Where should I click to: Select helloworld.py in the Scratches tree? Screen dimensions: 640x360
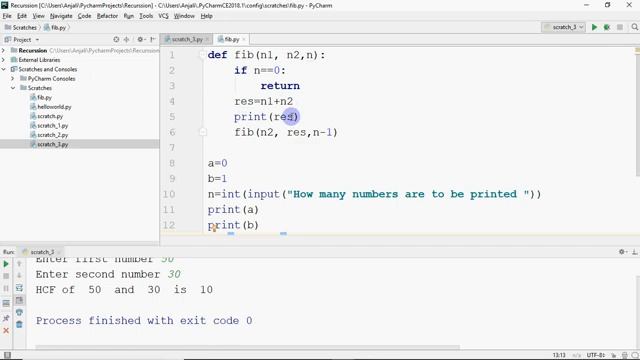pyautogui.click(x=54, y=107)
